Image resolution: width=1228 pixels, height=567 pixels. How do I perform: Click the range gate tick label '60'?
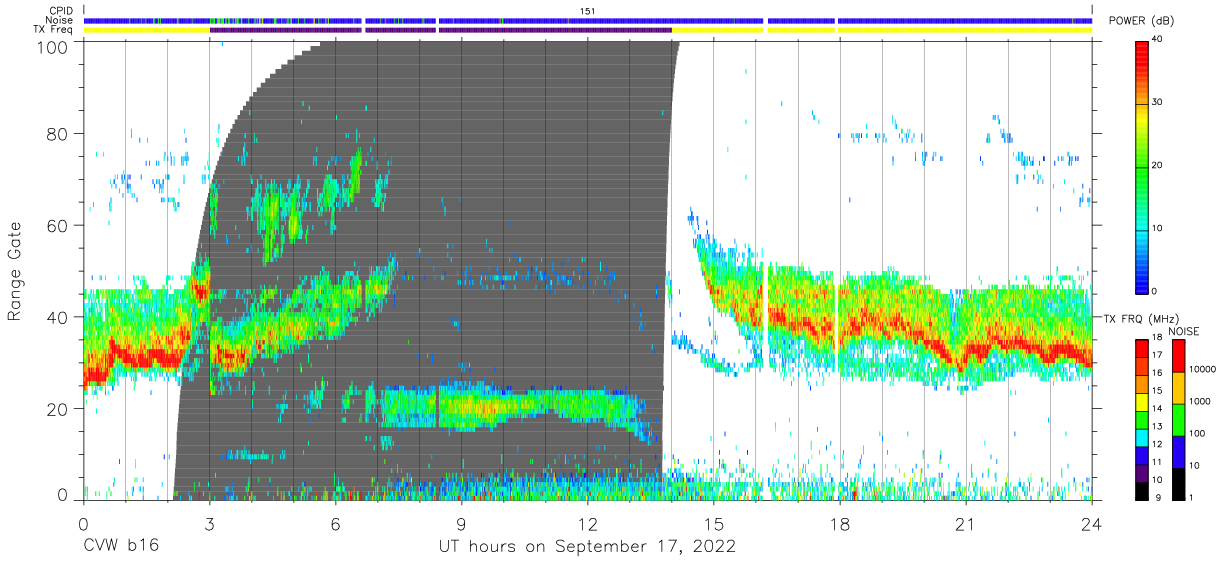[59, 226]
